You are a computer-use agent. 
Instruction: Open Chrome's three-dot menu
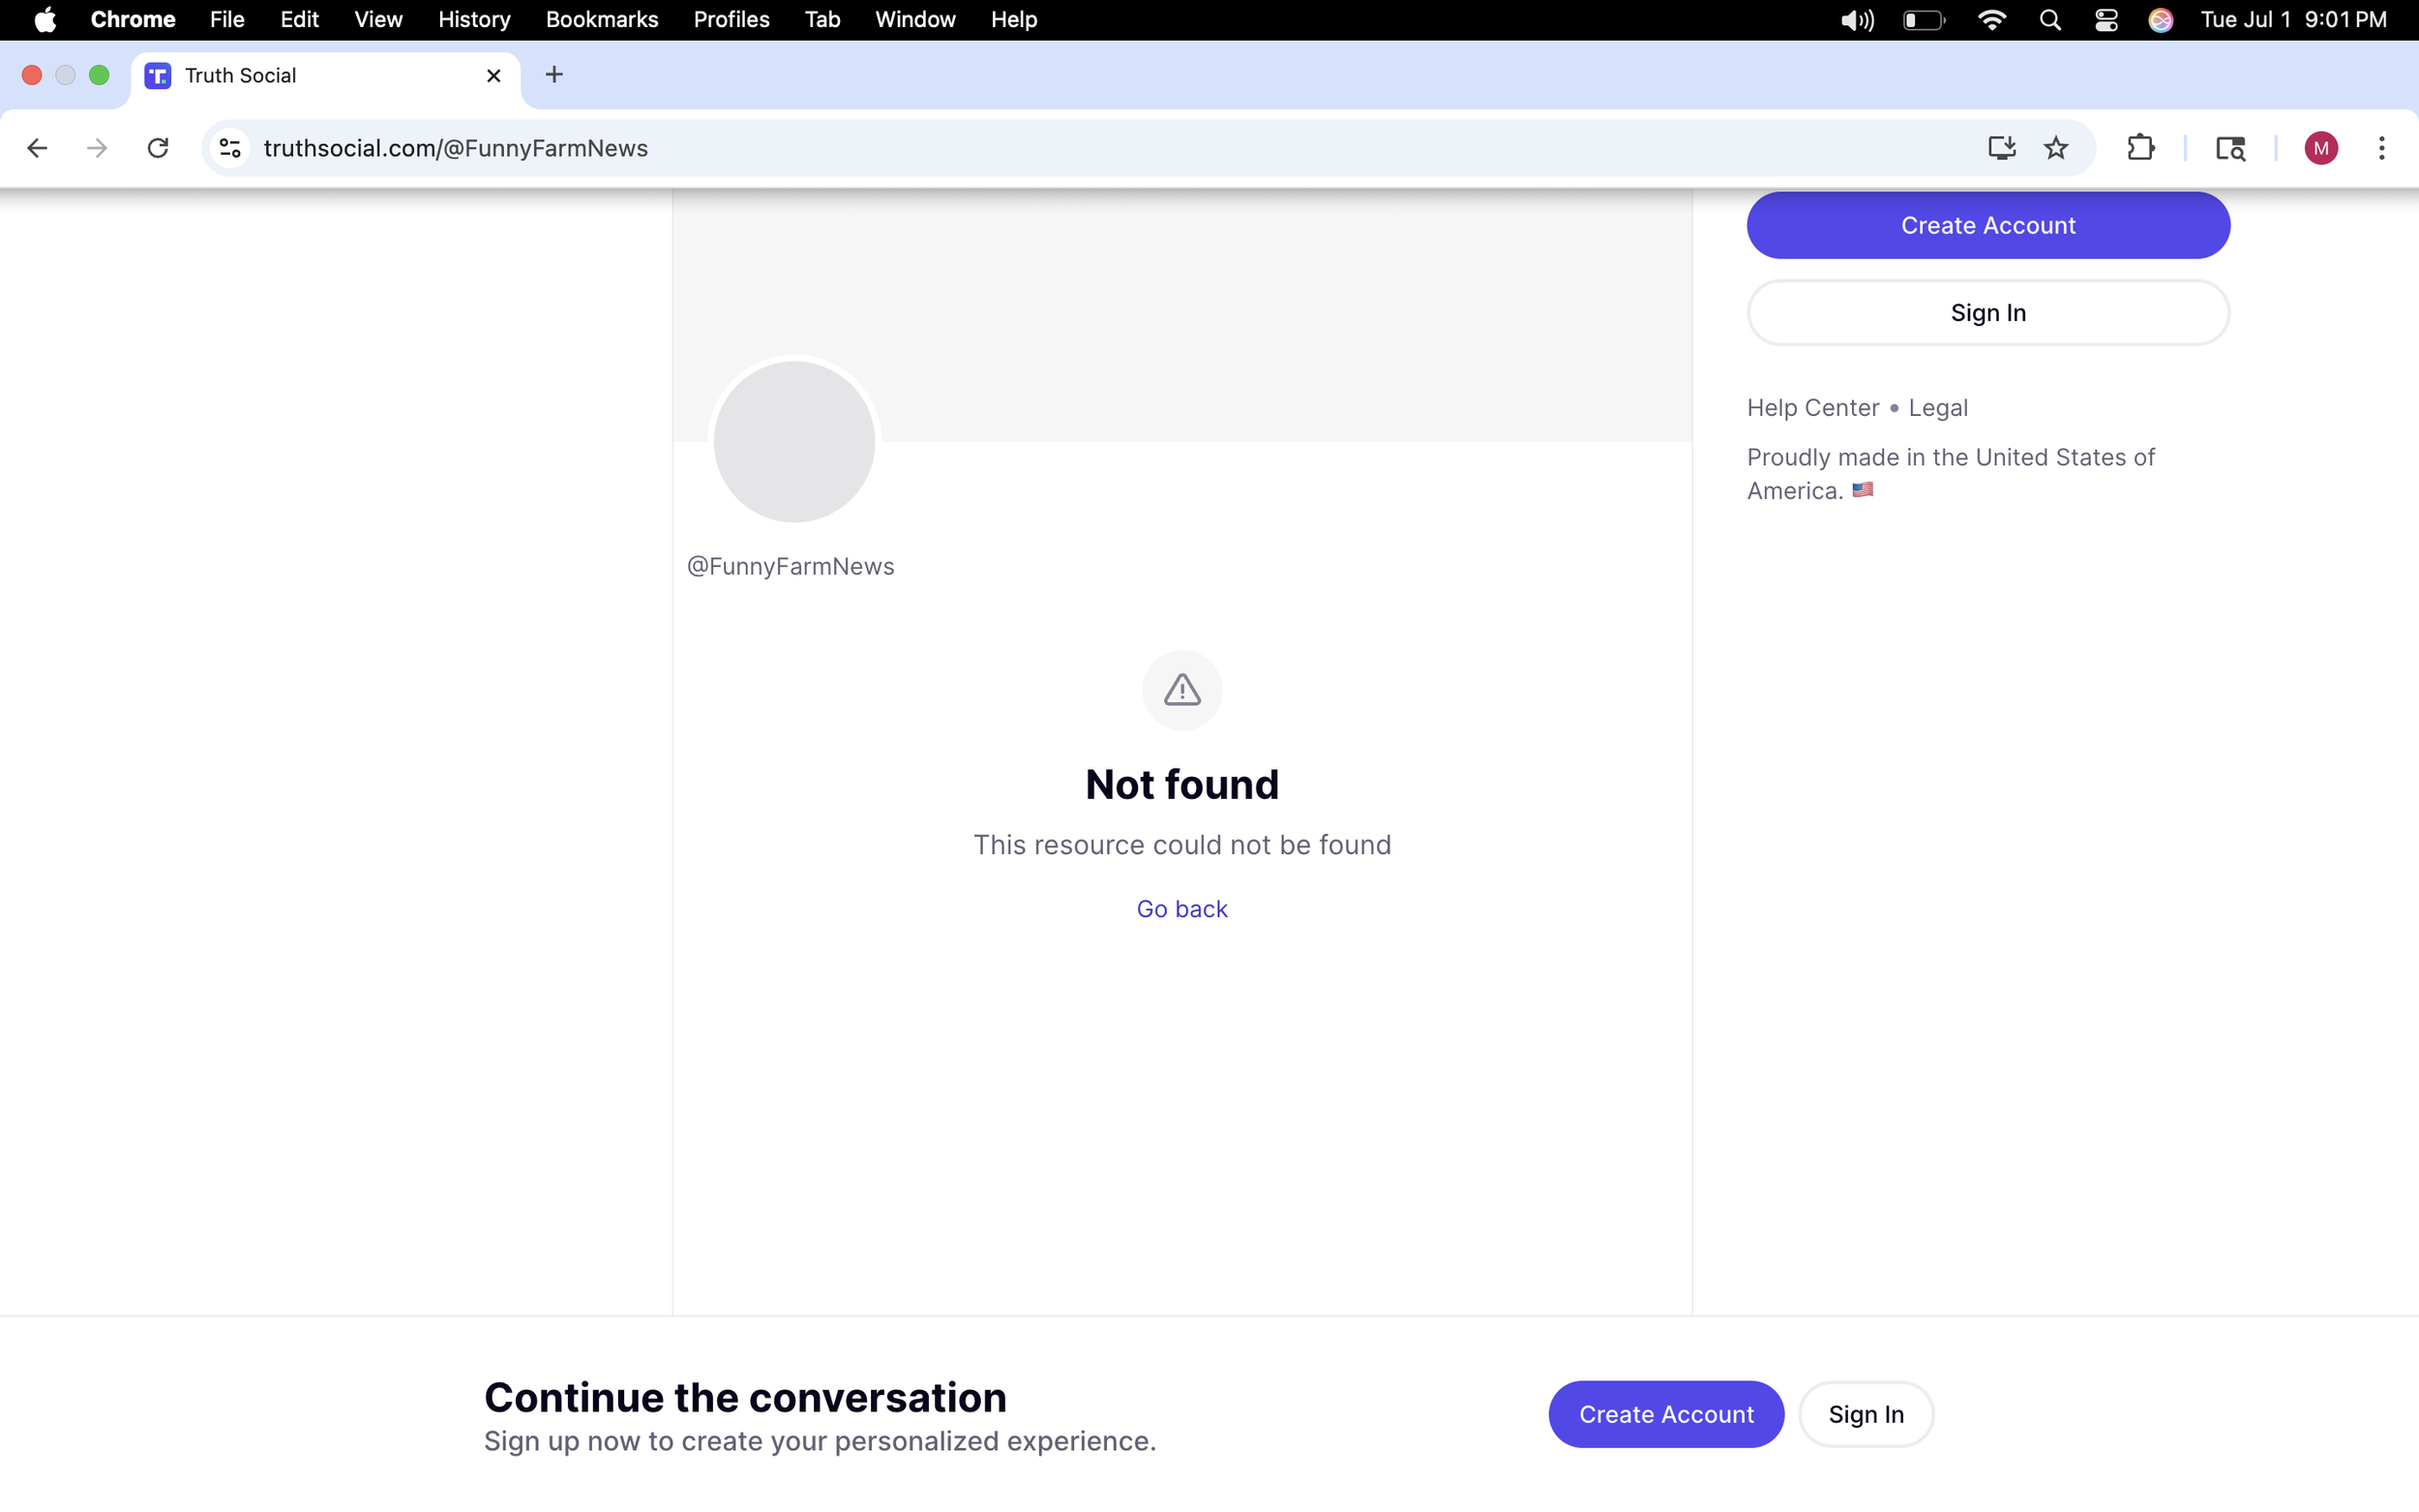click(2381, 148)
